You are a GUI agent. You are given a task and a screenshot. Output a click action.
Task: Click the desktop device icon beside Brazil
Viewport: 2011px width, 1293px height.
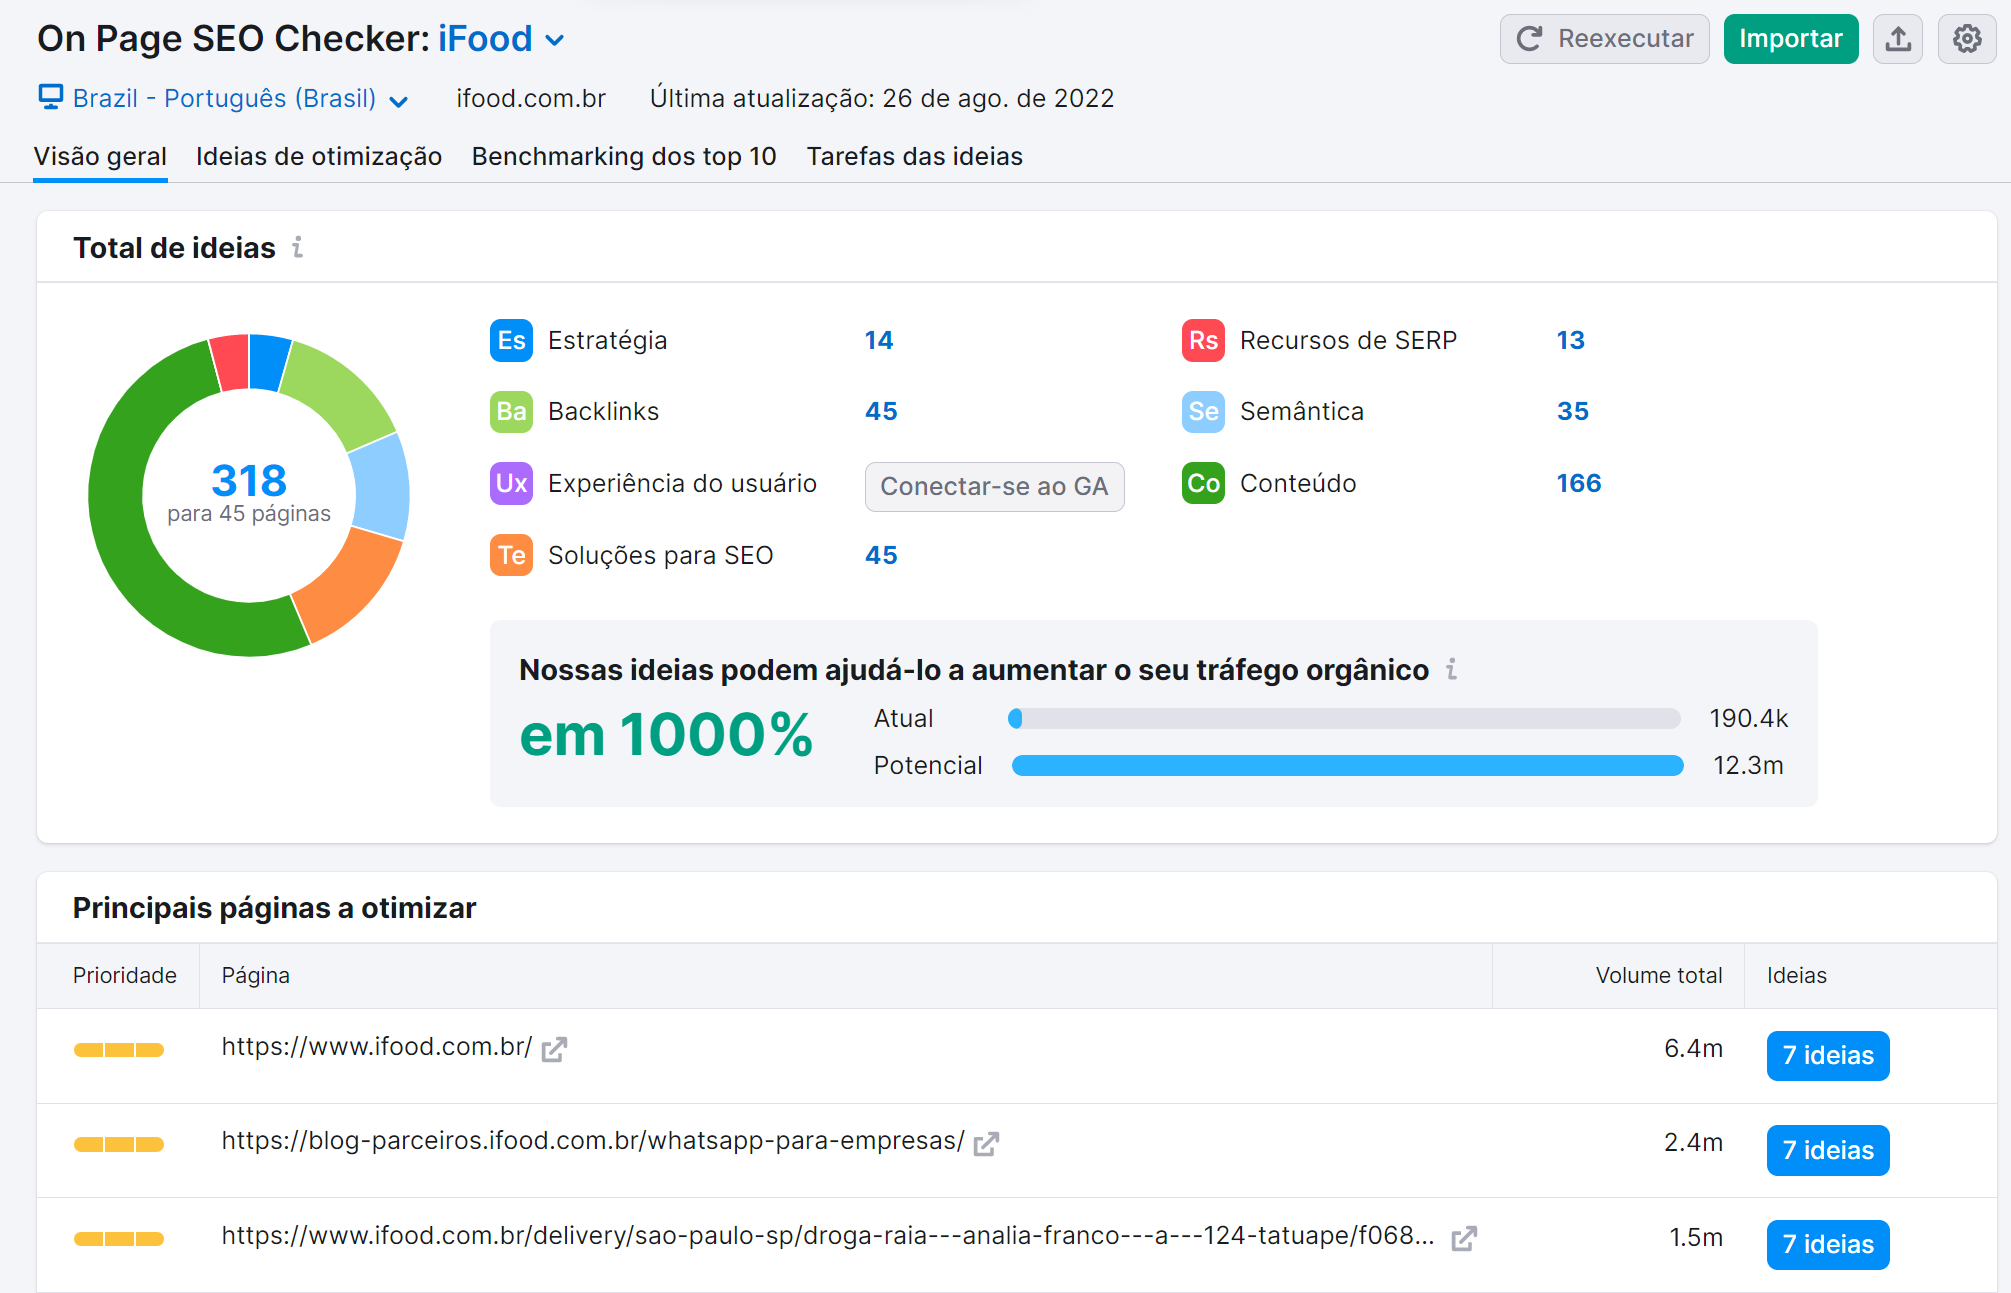50,97
